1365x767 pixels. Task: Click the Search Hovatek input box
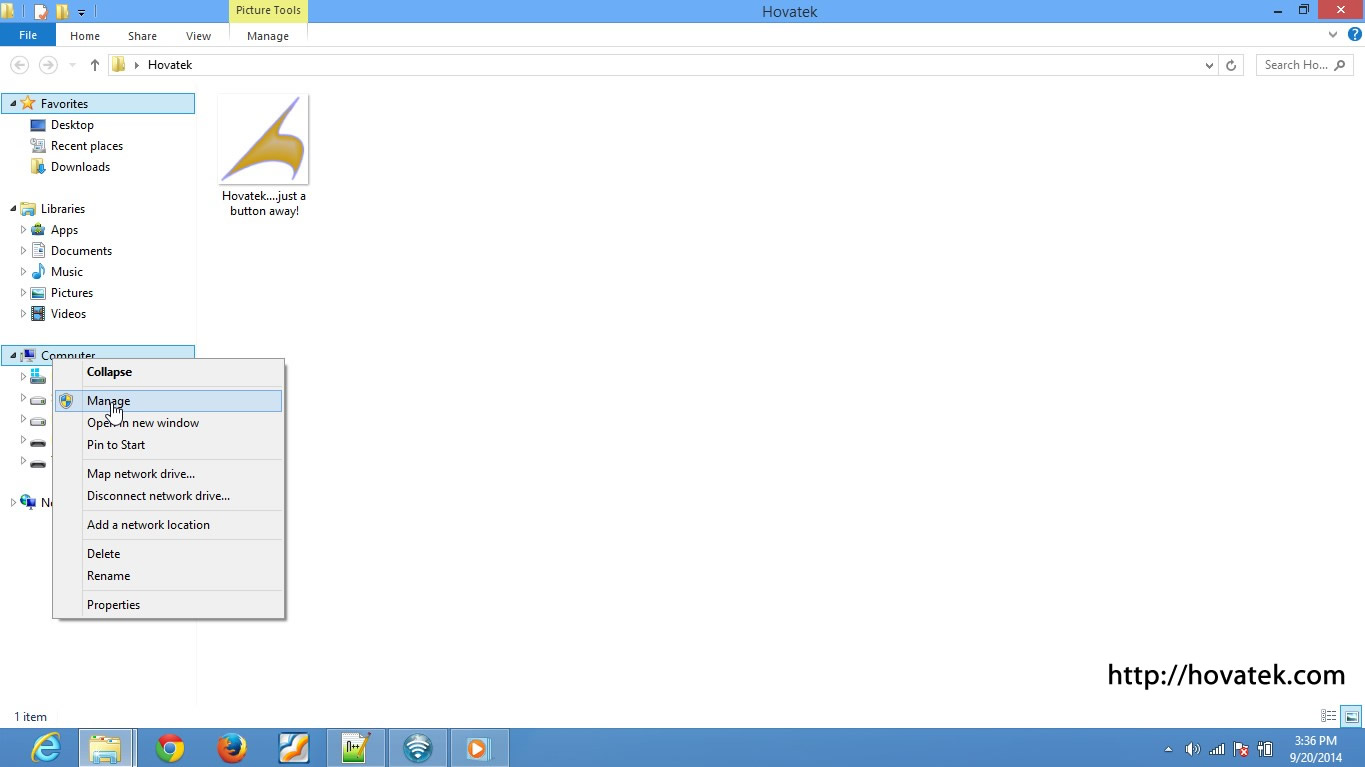(1296, 65)
